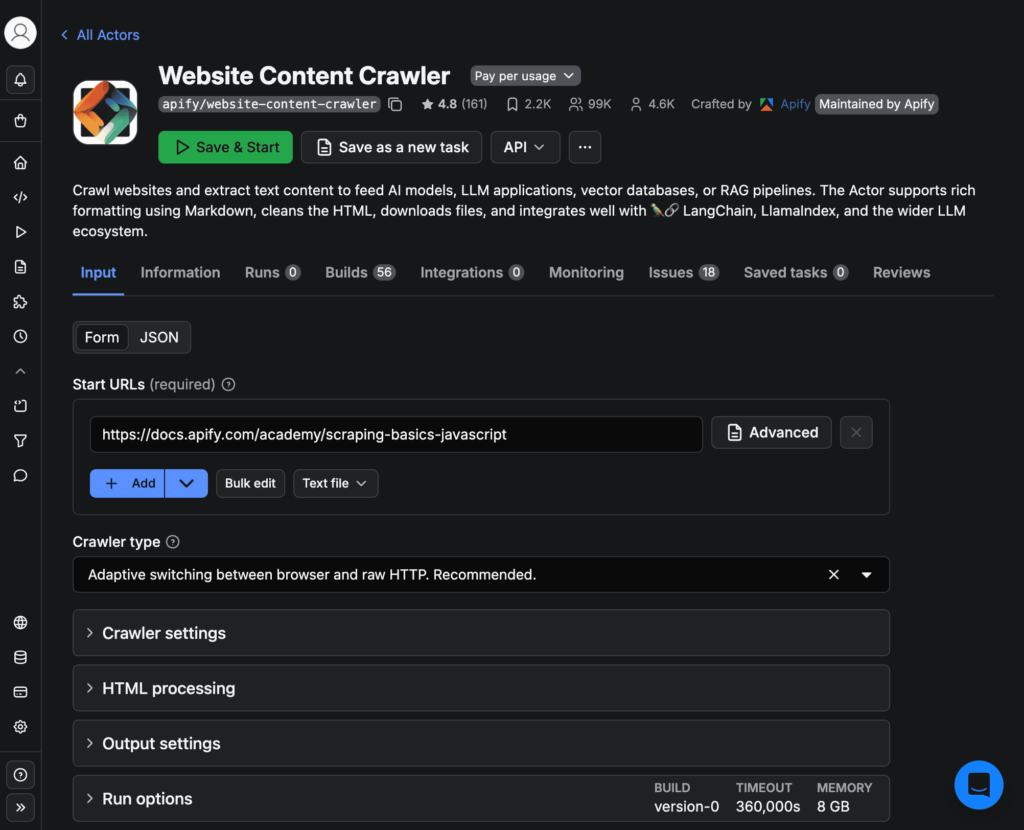This screenshot has width=1024, height=830.
Task: Click the Save & Start button
Action: (224, 147)
